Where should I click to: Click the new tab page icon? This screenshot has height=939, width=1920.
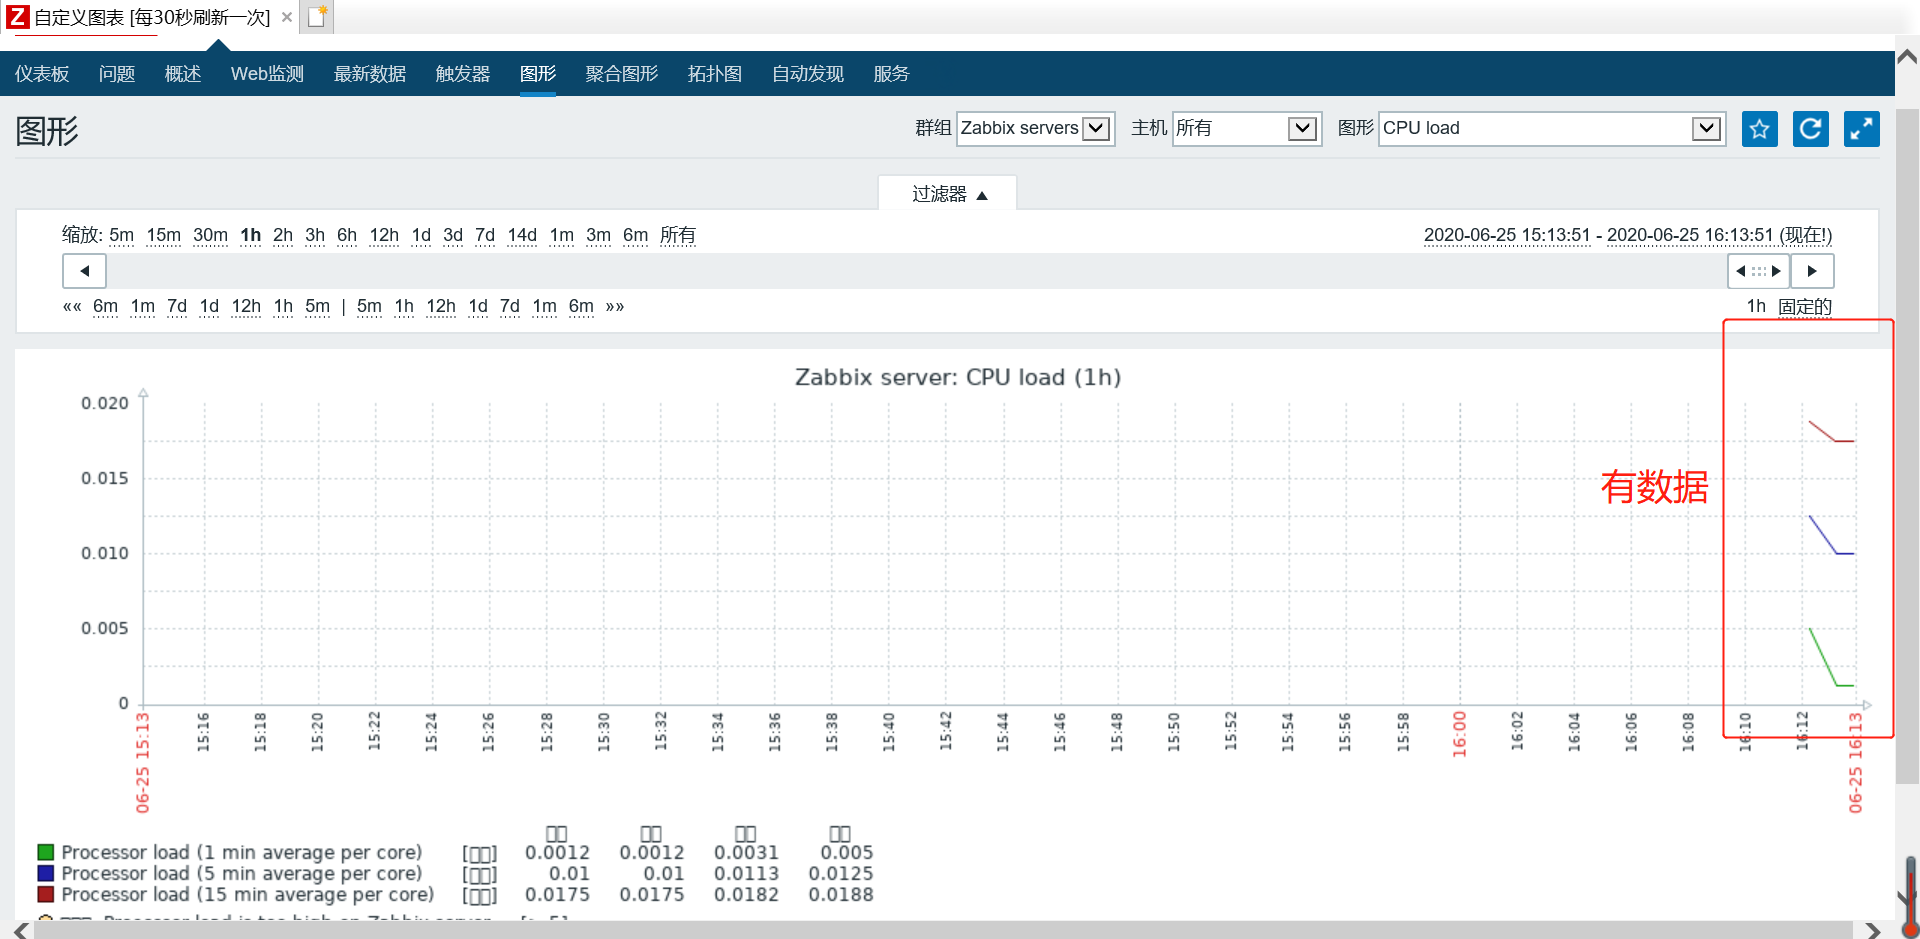(x=317, y=17)
